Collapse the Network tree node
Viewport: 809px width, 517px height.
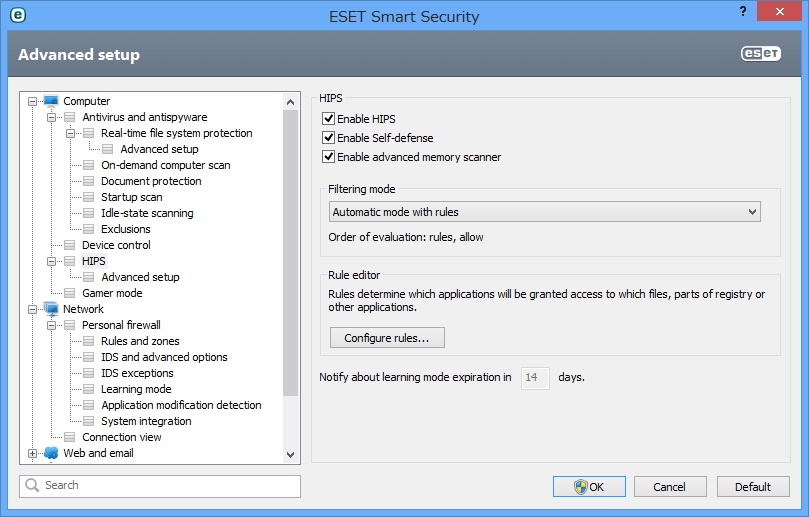(x=32, y=310)
